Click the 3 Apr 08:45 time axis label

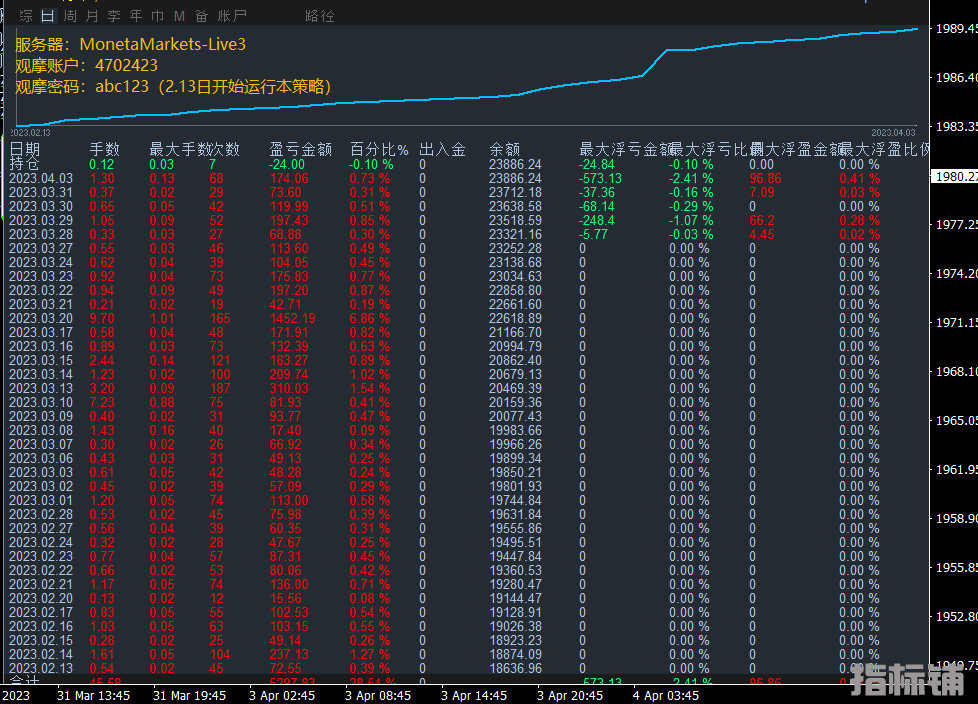378,695
